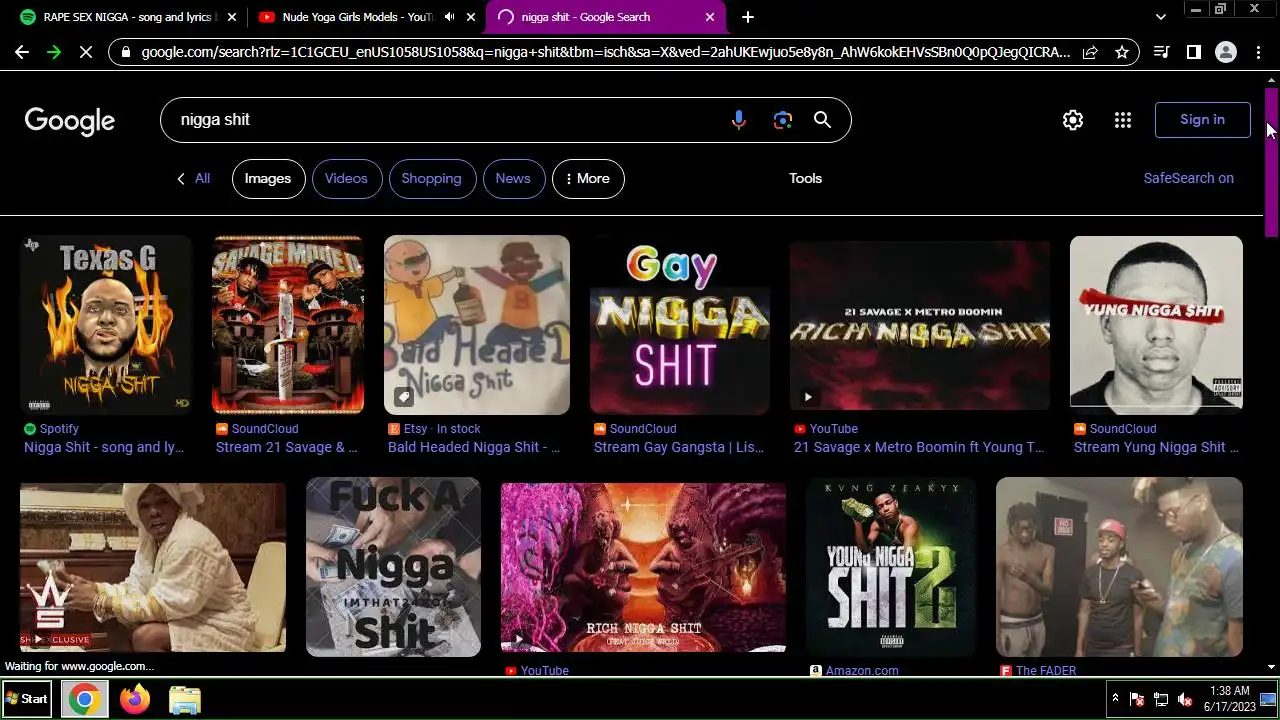Submit search with magnifier icon
Screen dimensions: 1280x720
tap(822, 120)
